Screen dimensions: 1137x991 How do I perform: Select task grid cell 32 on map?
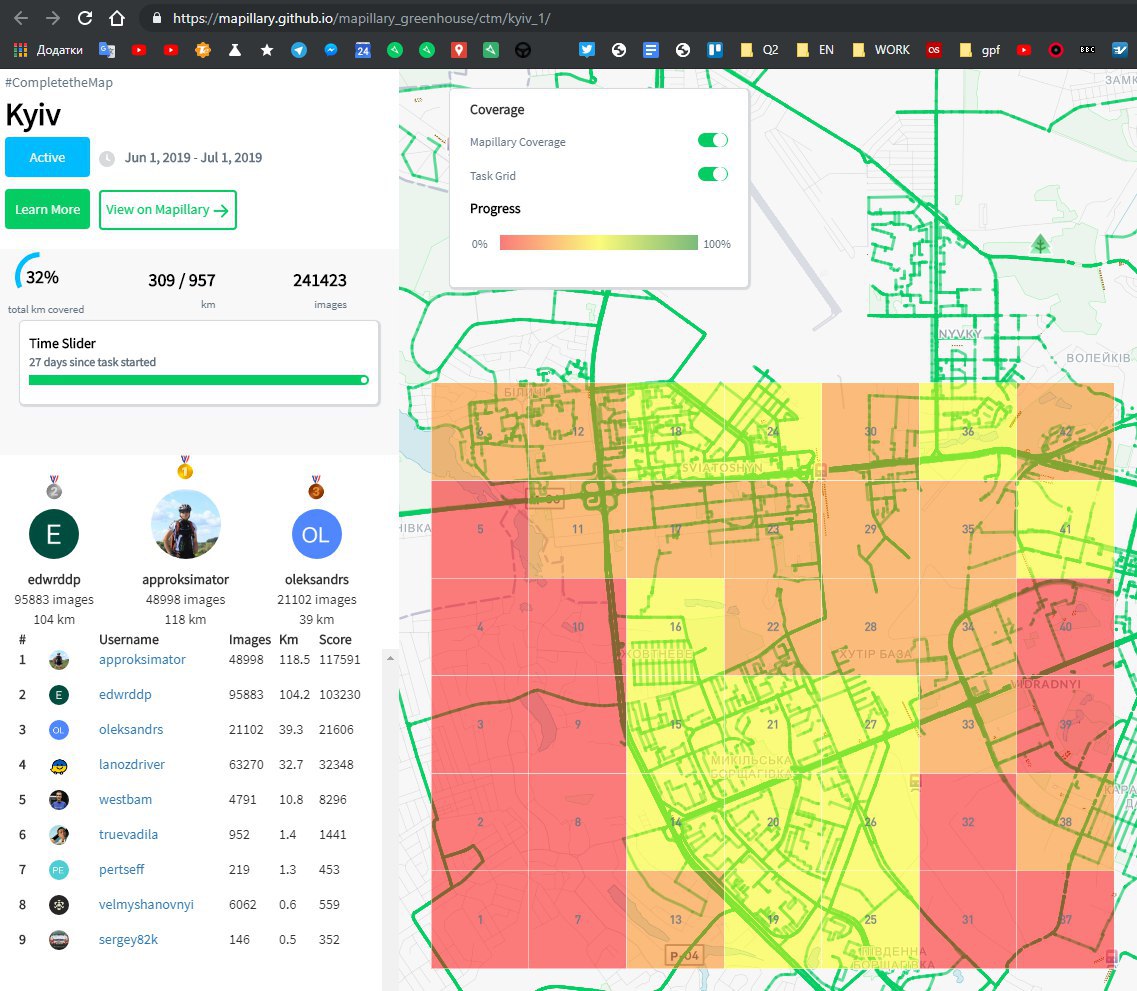point(968,821)
